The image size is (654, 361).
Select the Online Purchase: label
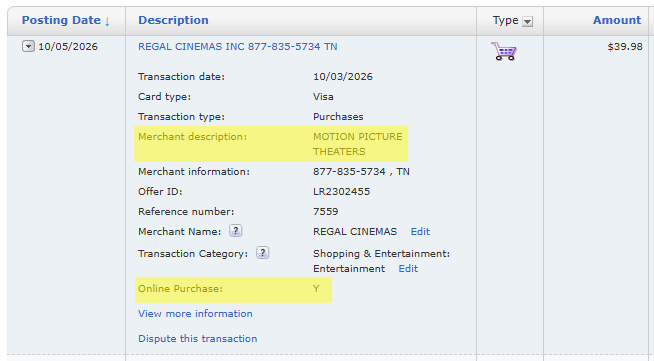(180, 288)
